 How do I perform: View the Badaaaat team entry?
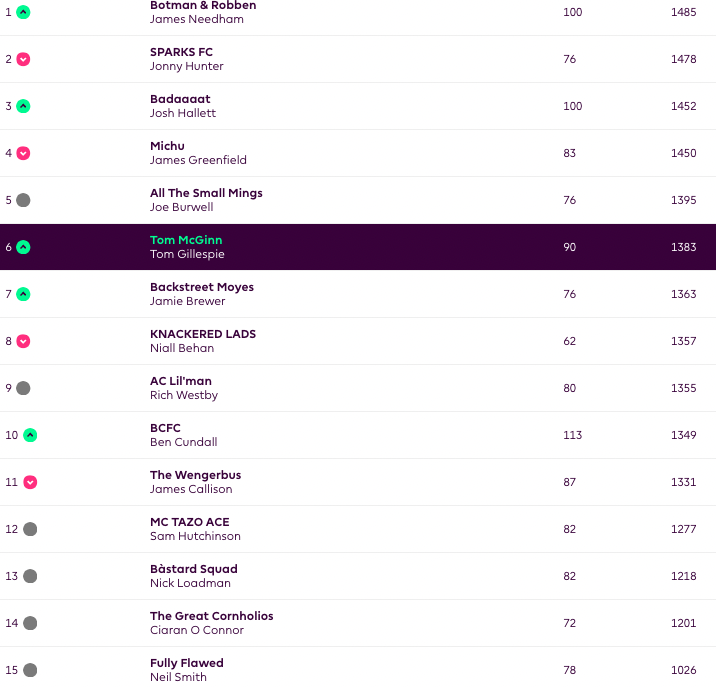180,99
